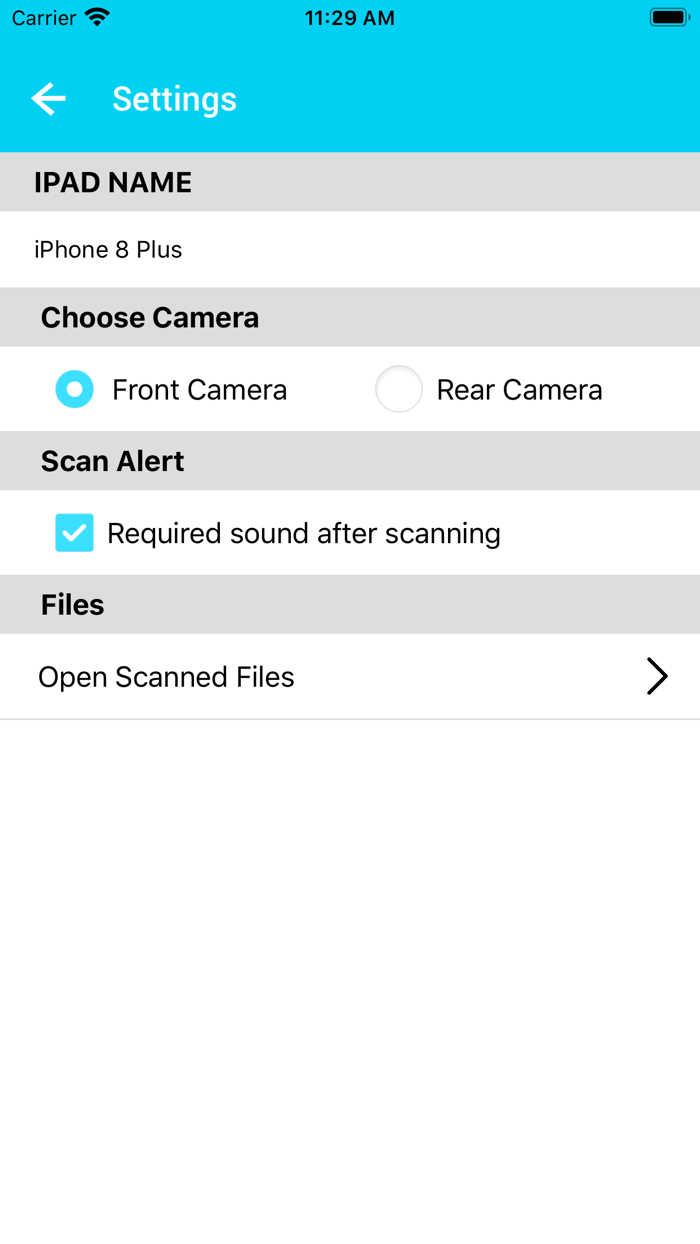Viewport: 700px width, 1244px height.
Task: Click the Wi-Fi status icon
Action: coord(97,18)
